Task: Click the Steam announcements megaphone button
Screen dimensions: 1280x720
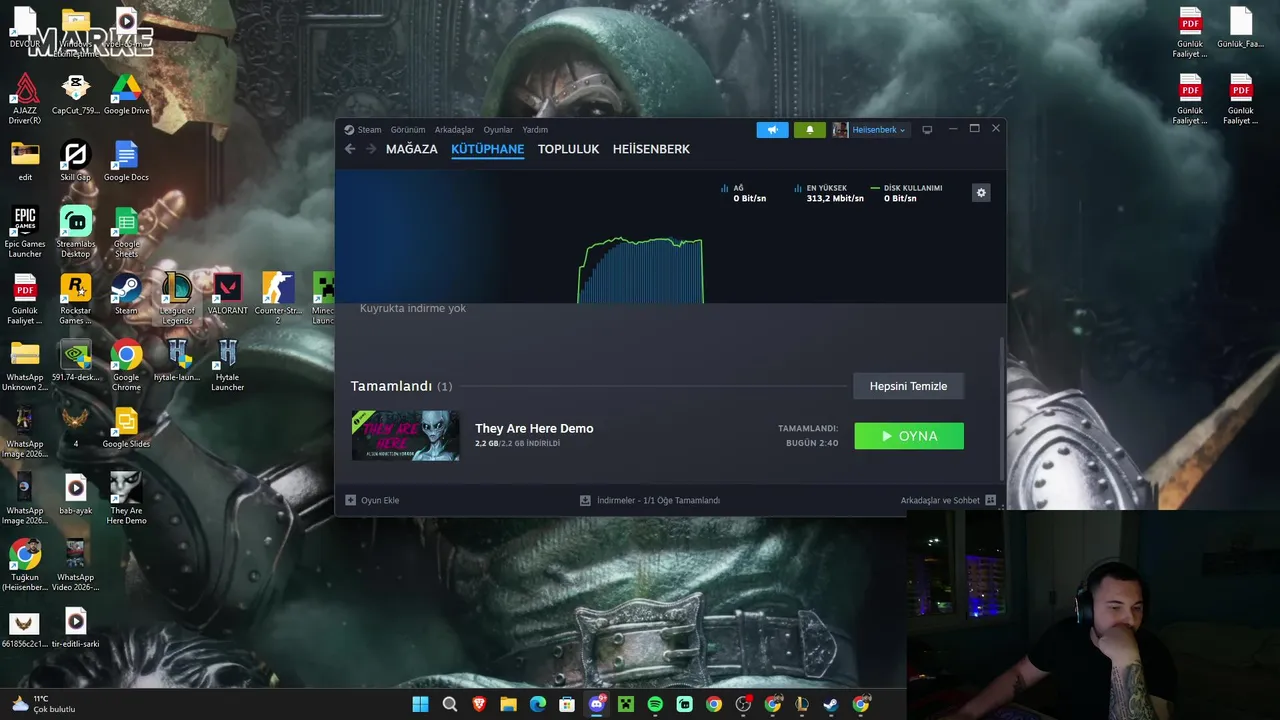Action: click(x=772, y=130)
